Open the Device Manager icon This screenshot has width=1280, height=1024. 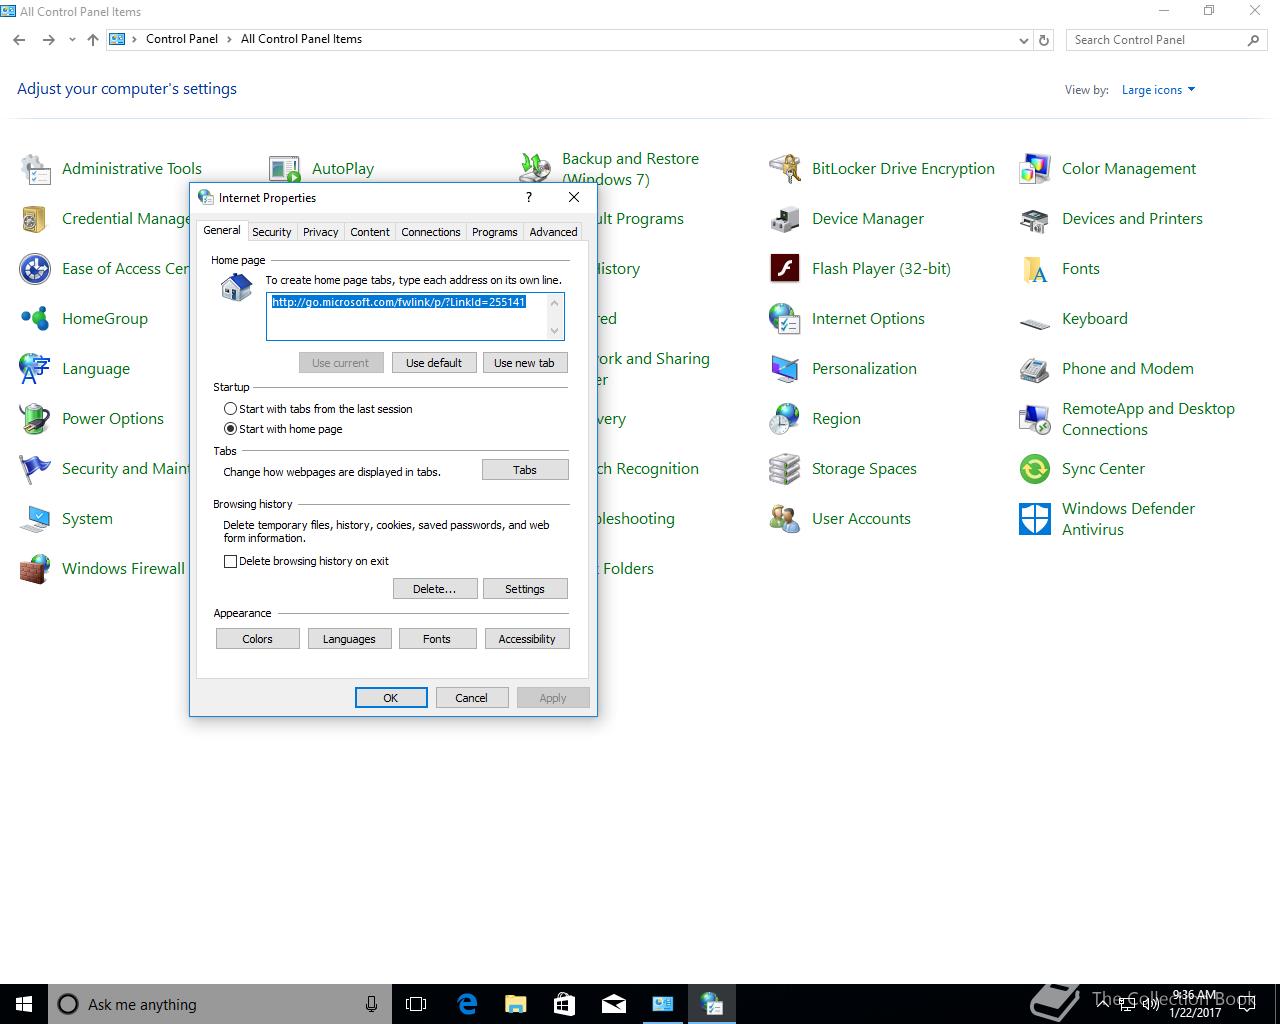pyautogui.click(x=785, y=219)
